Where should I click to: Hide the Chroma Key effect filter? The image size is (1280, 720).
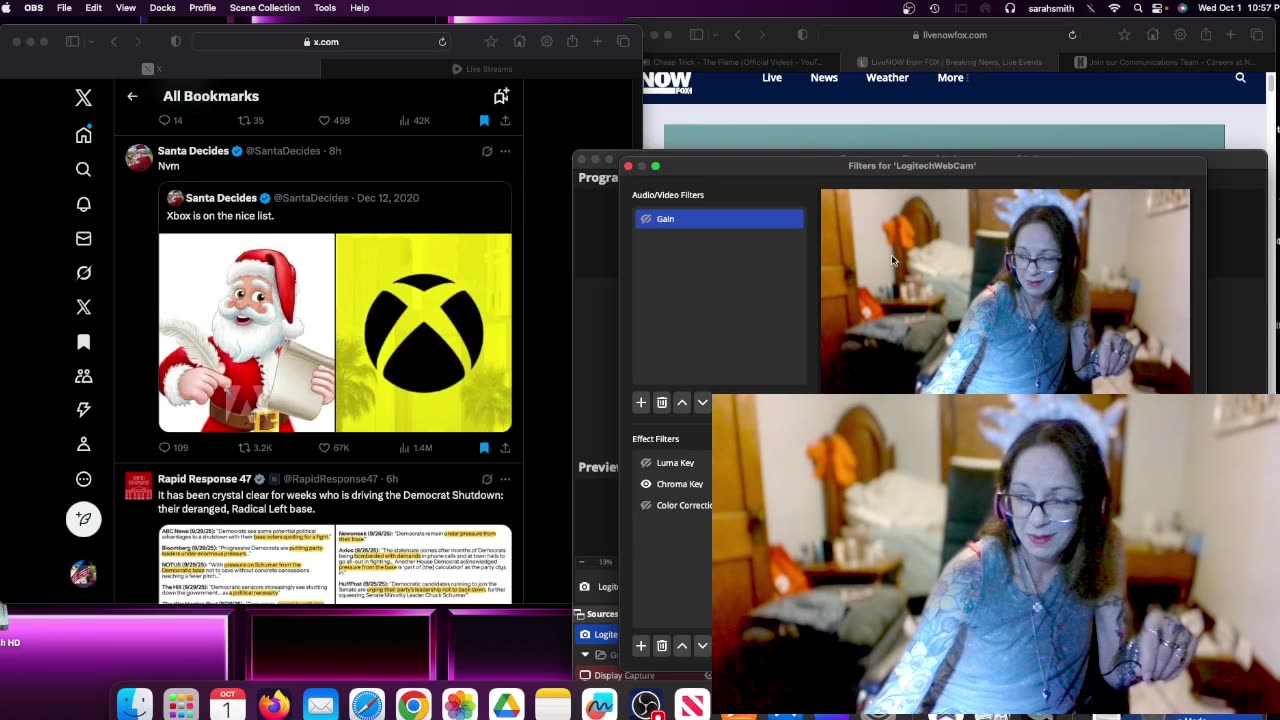[x=646, y=484]
